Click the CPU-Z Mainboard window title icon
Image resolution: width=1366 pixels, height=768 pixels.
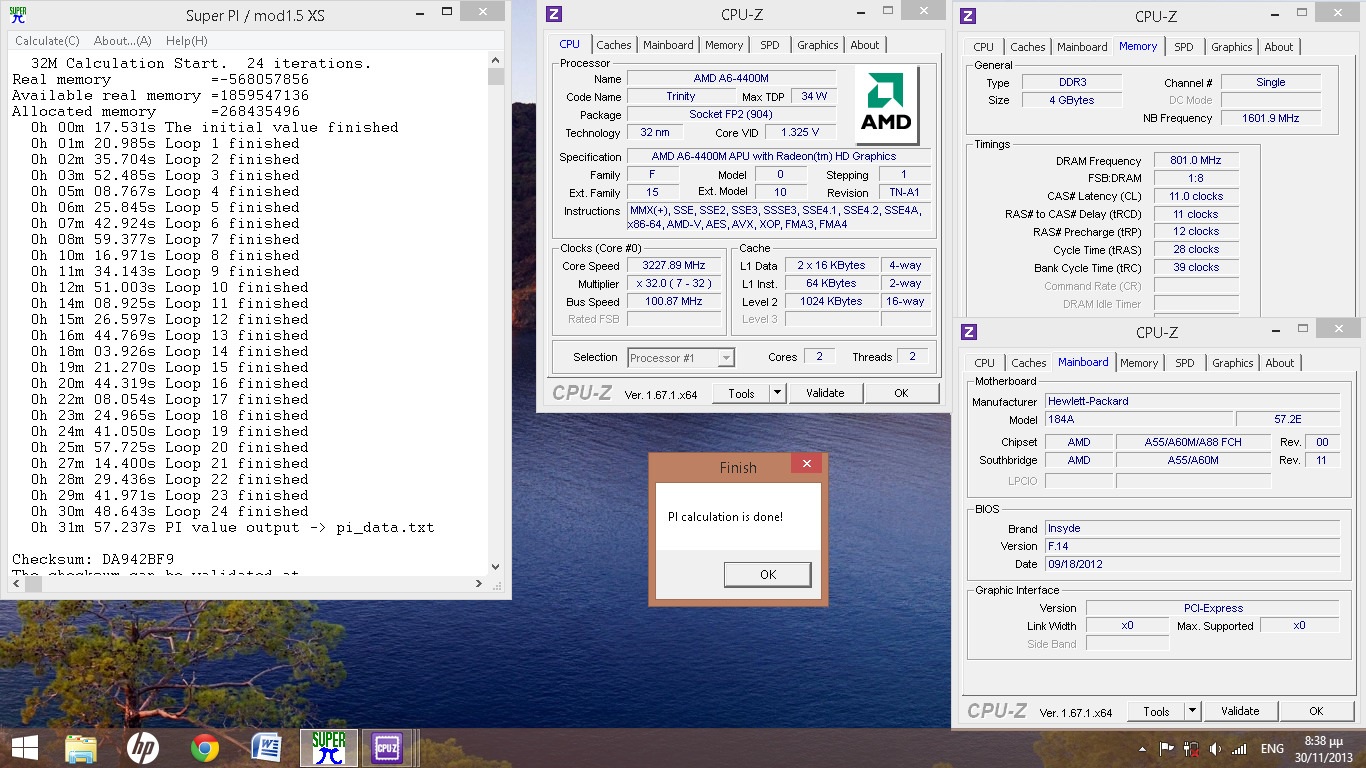[969, 331]
